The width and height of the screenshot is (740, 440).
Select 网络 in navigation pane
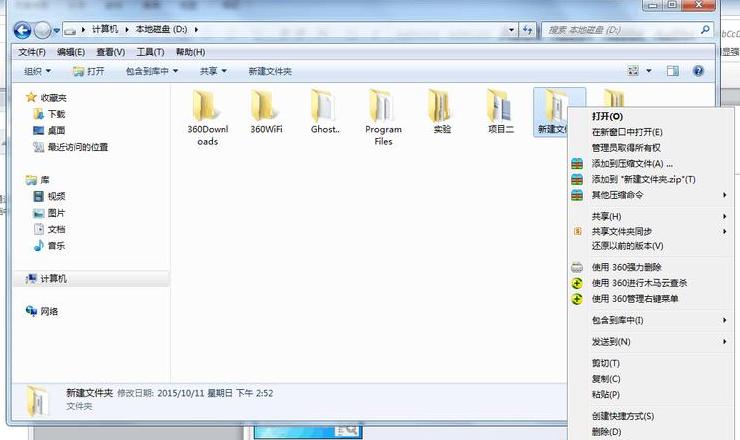click(x=42, y=311)
